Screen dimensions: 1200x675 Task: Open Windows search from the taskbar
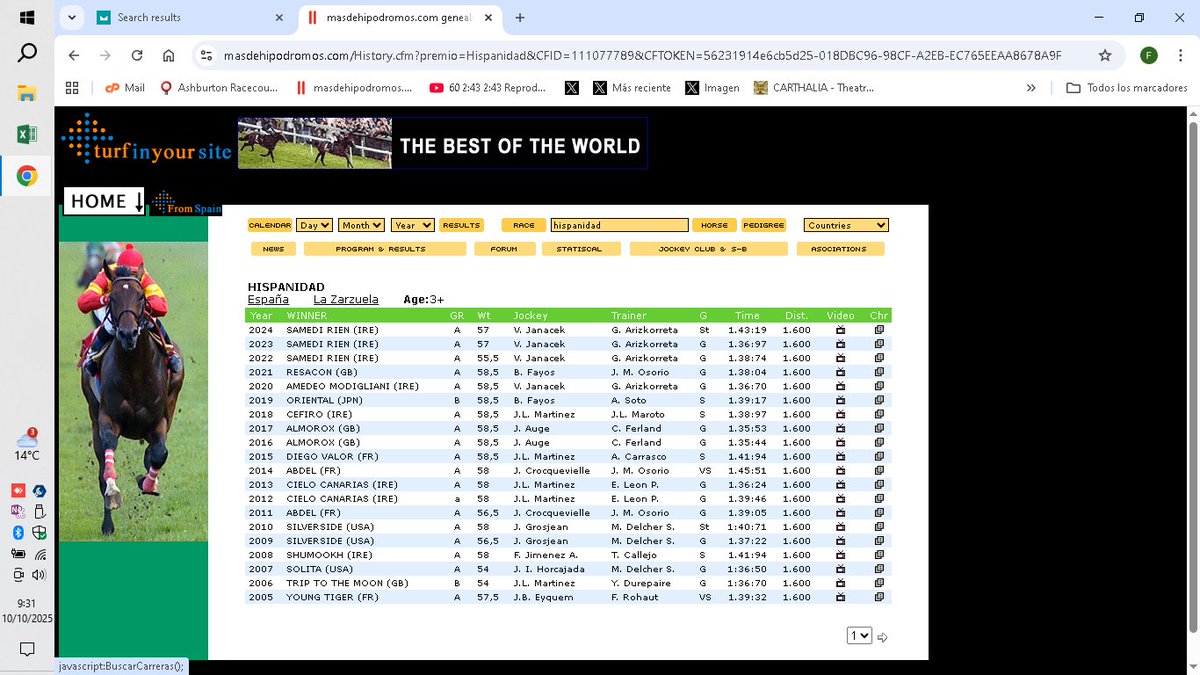[27, 53]
